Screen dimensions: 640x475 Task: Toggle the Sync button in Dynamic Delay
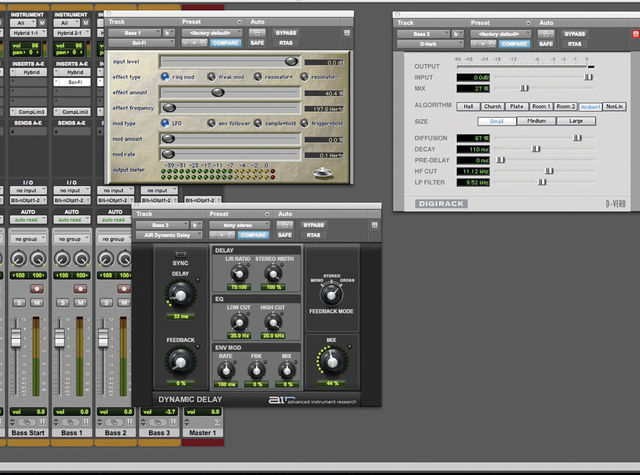pos(180,254)
